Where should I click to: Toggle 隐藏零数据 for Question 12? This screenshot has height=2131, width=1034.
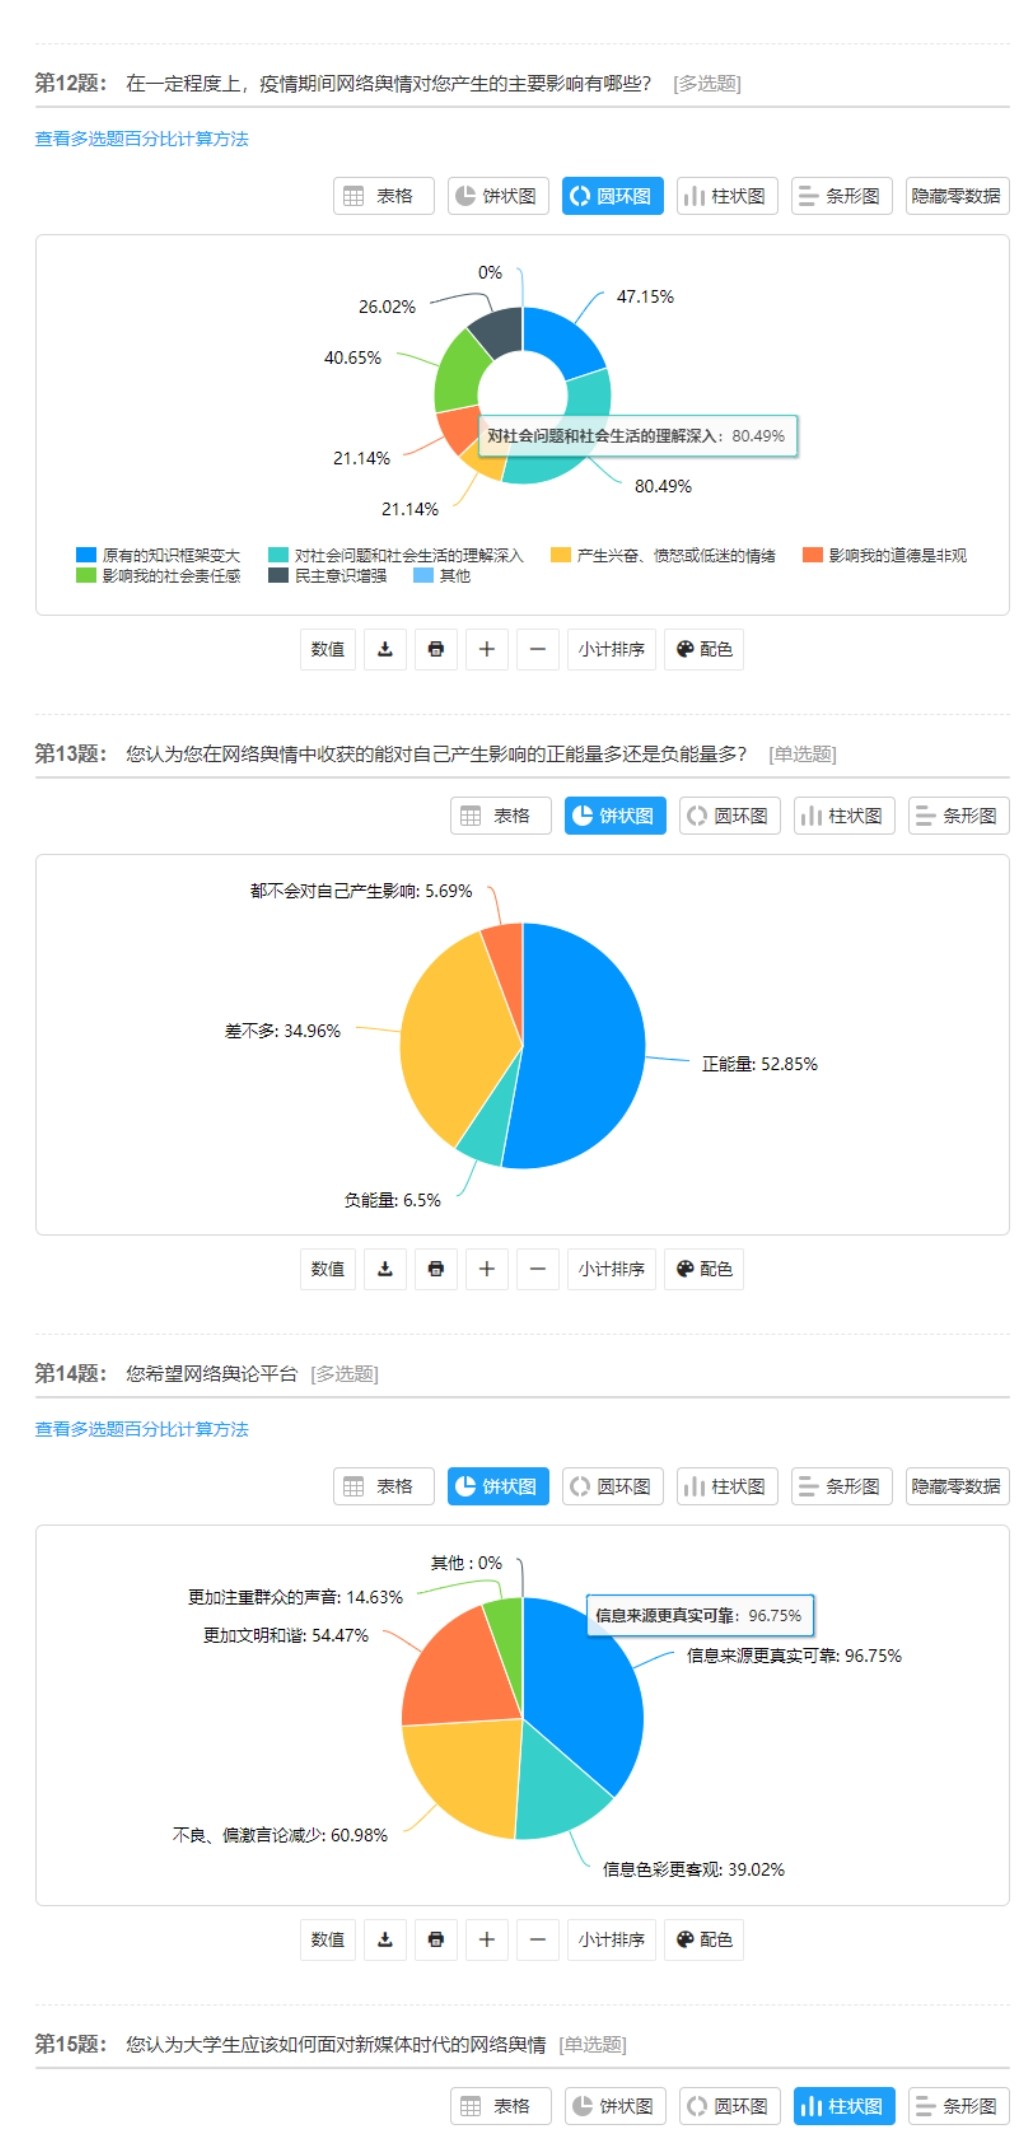pos(956,196)
